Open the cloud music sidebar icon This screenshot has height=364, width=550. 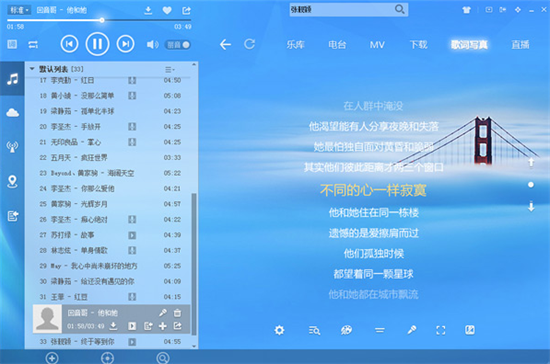12,113
